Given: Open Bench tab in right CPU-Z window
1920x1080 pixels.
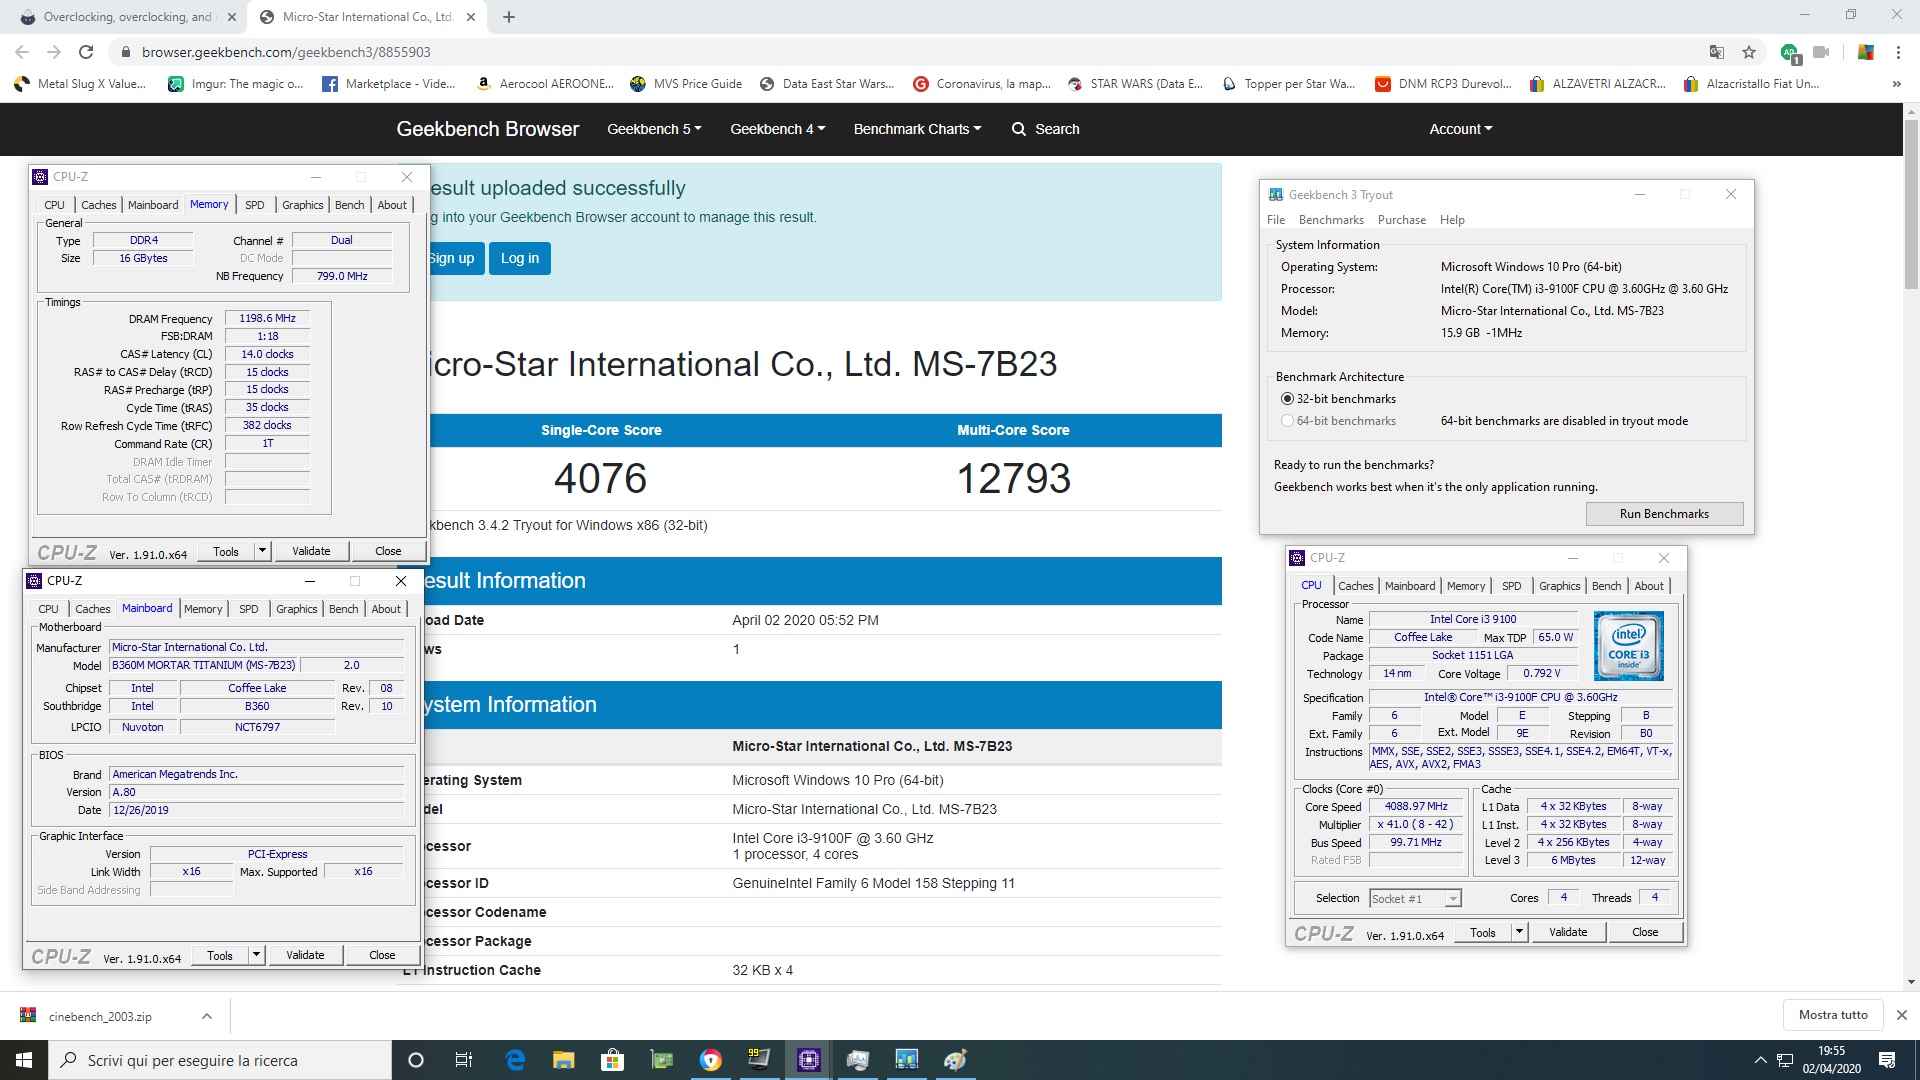Looking at the screenshot, I should 1606,586.
